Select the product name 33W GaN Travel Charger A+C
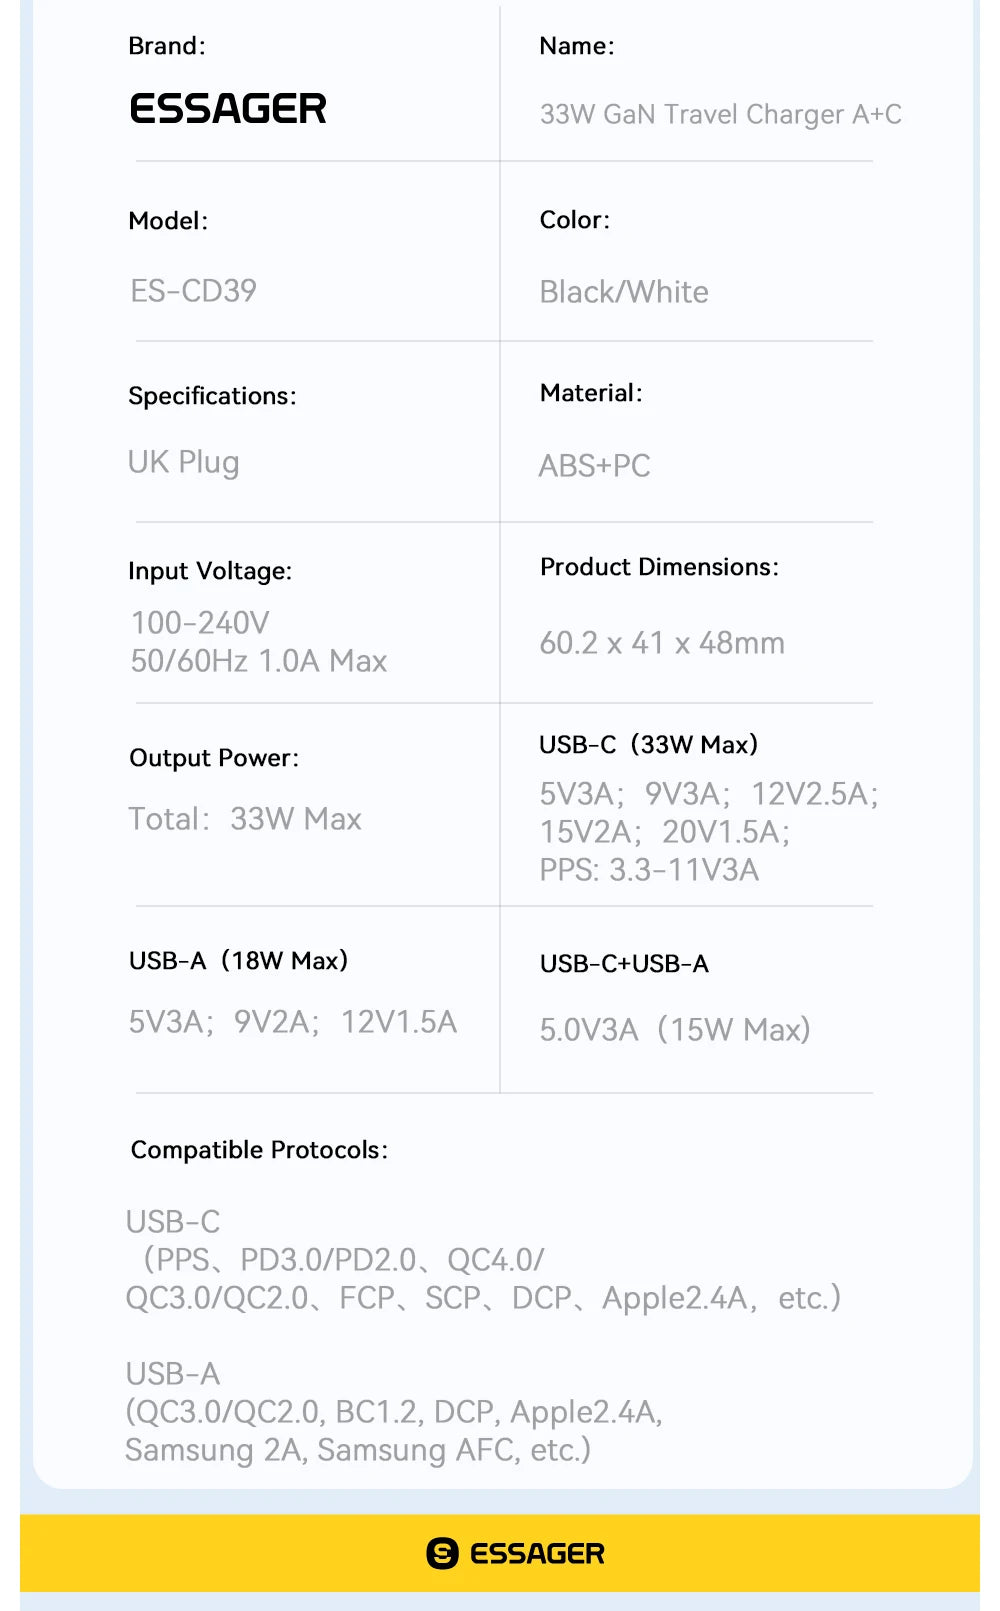1000x1611 pixels. pos(720,115)
